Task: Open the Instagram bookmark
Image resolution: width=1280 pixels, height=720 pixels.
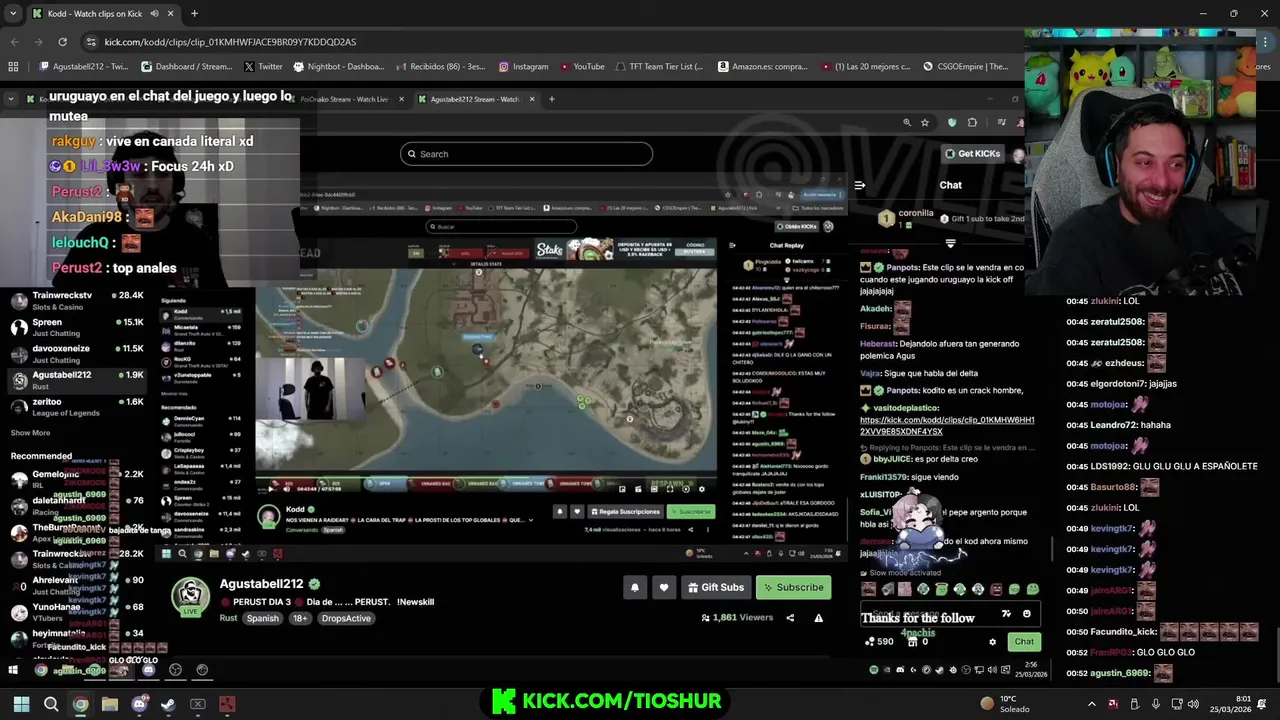Action: 523,67
